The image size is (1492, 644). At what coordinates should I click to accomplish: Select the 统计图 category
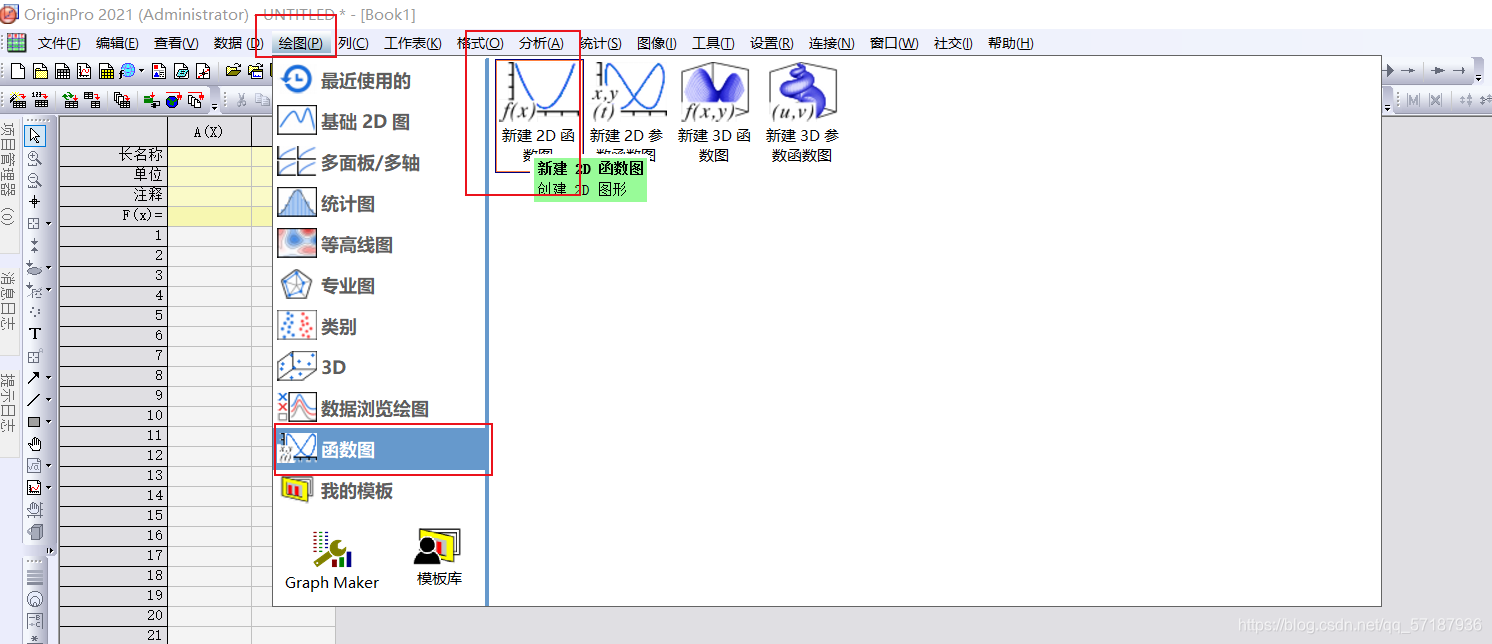tap(381, 204)
